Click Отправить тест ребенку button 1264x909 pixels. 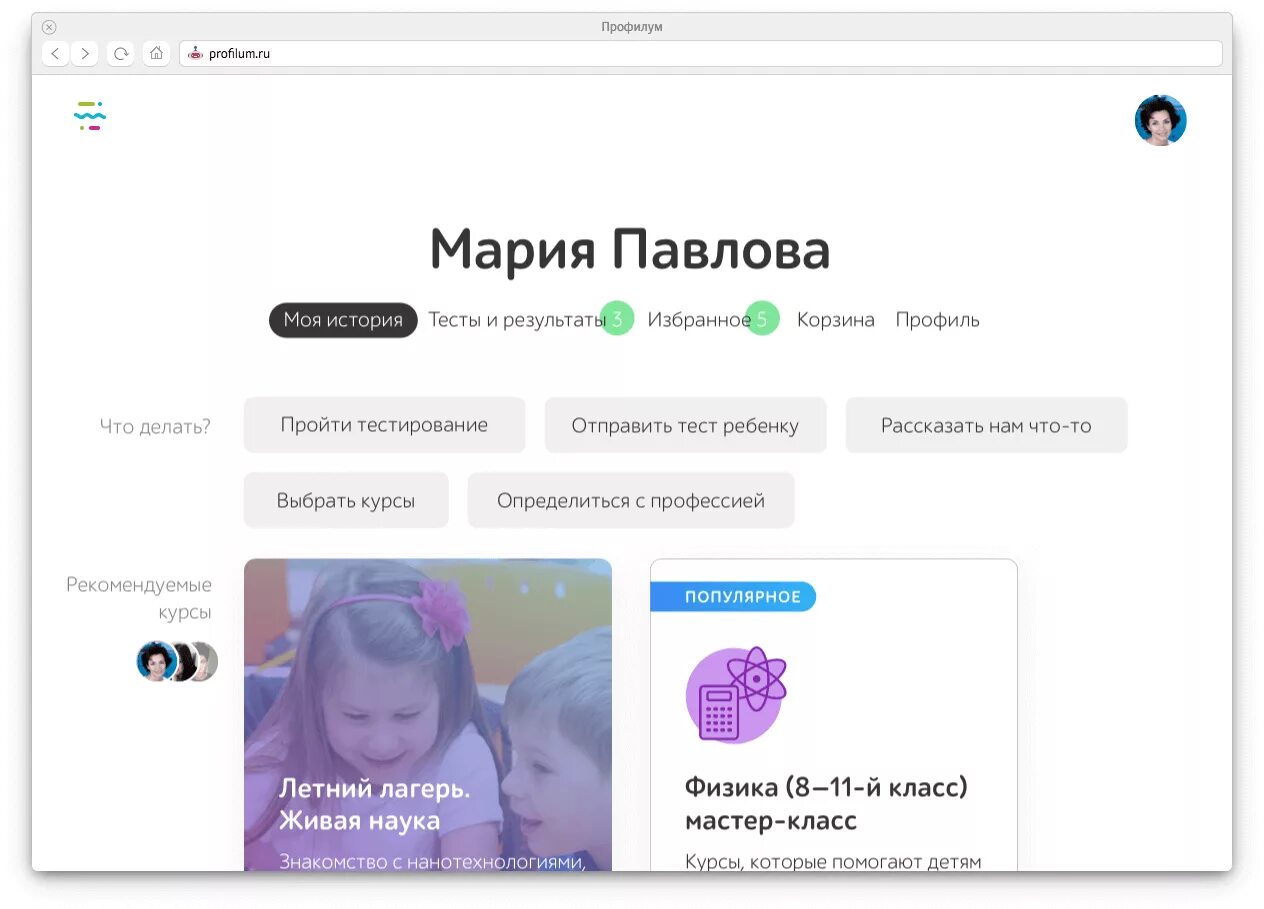pos(685,425)
